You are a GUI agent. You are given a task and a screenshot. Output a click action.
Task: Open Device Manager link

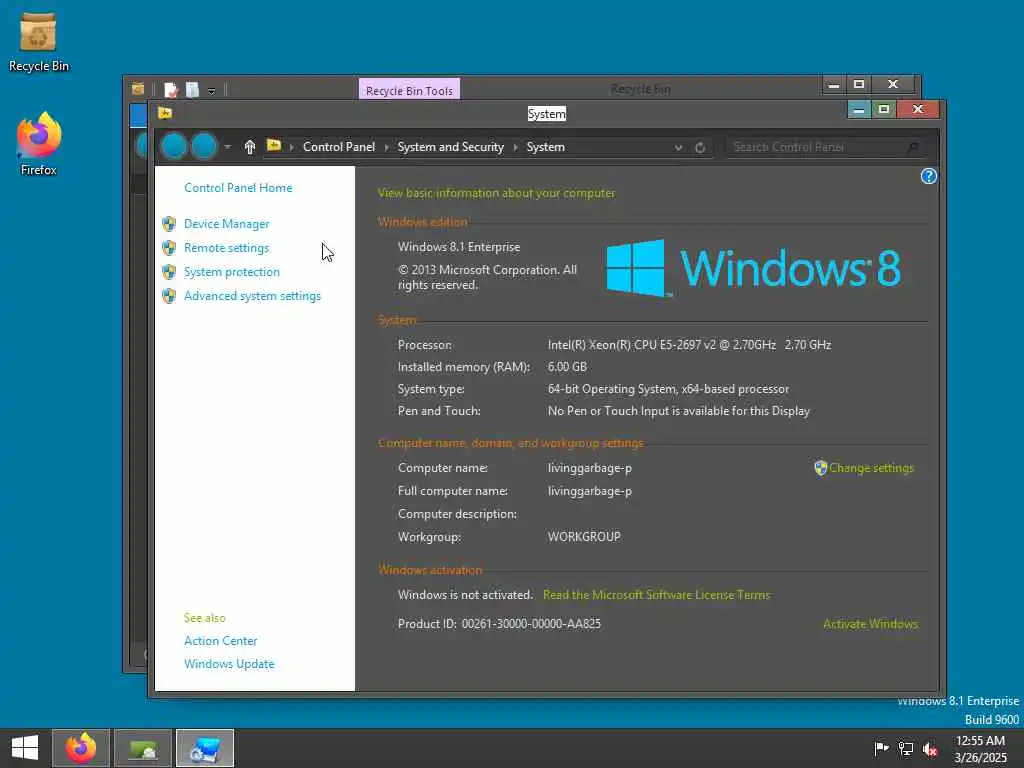(x=226, y=223)
